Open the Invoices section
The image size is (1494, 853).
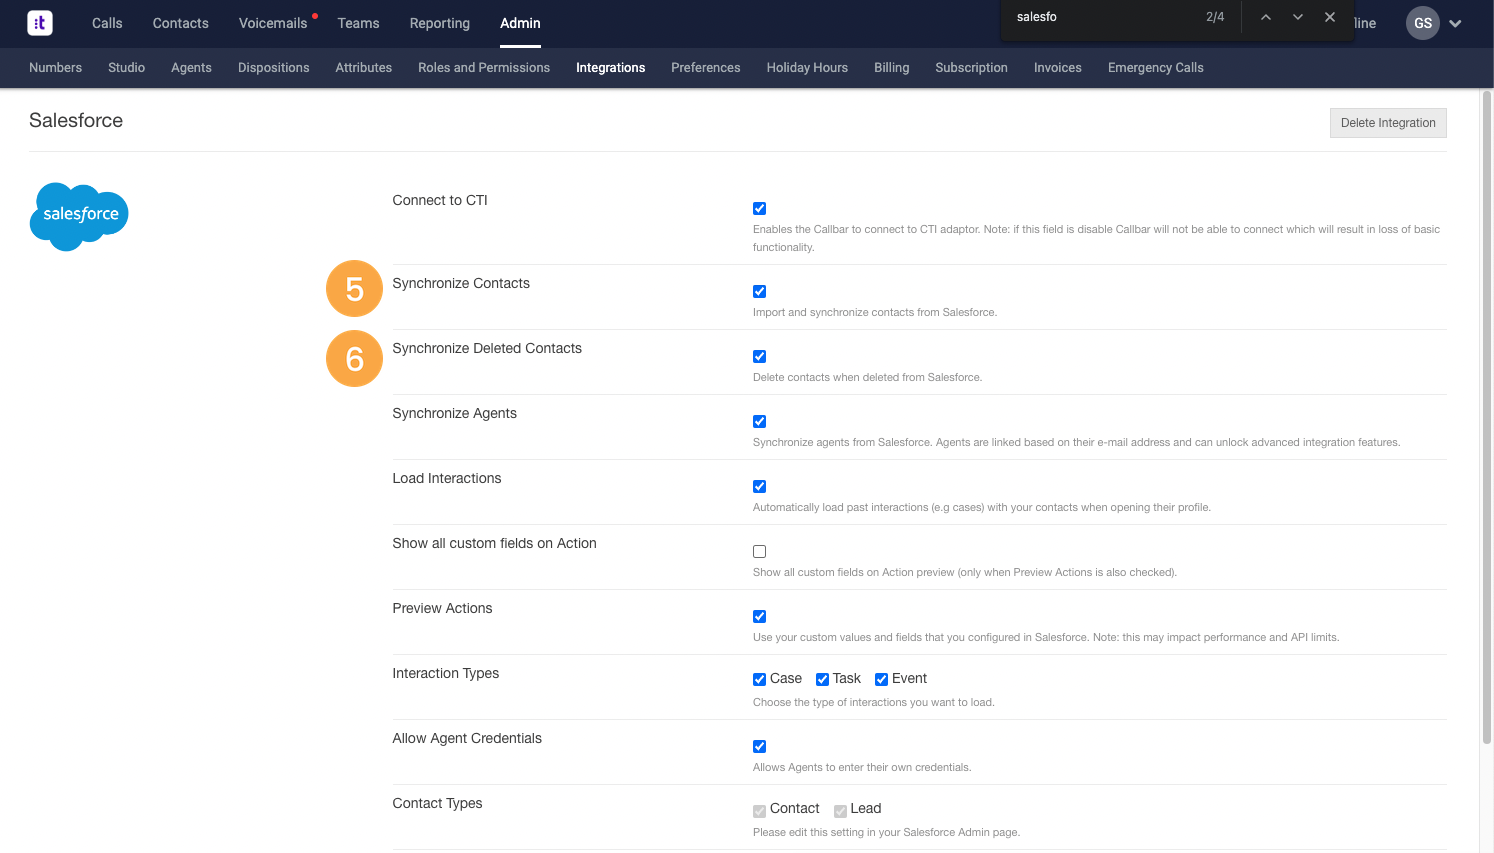[x=1058, y=67]
